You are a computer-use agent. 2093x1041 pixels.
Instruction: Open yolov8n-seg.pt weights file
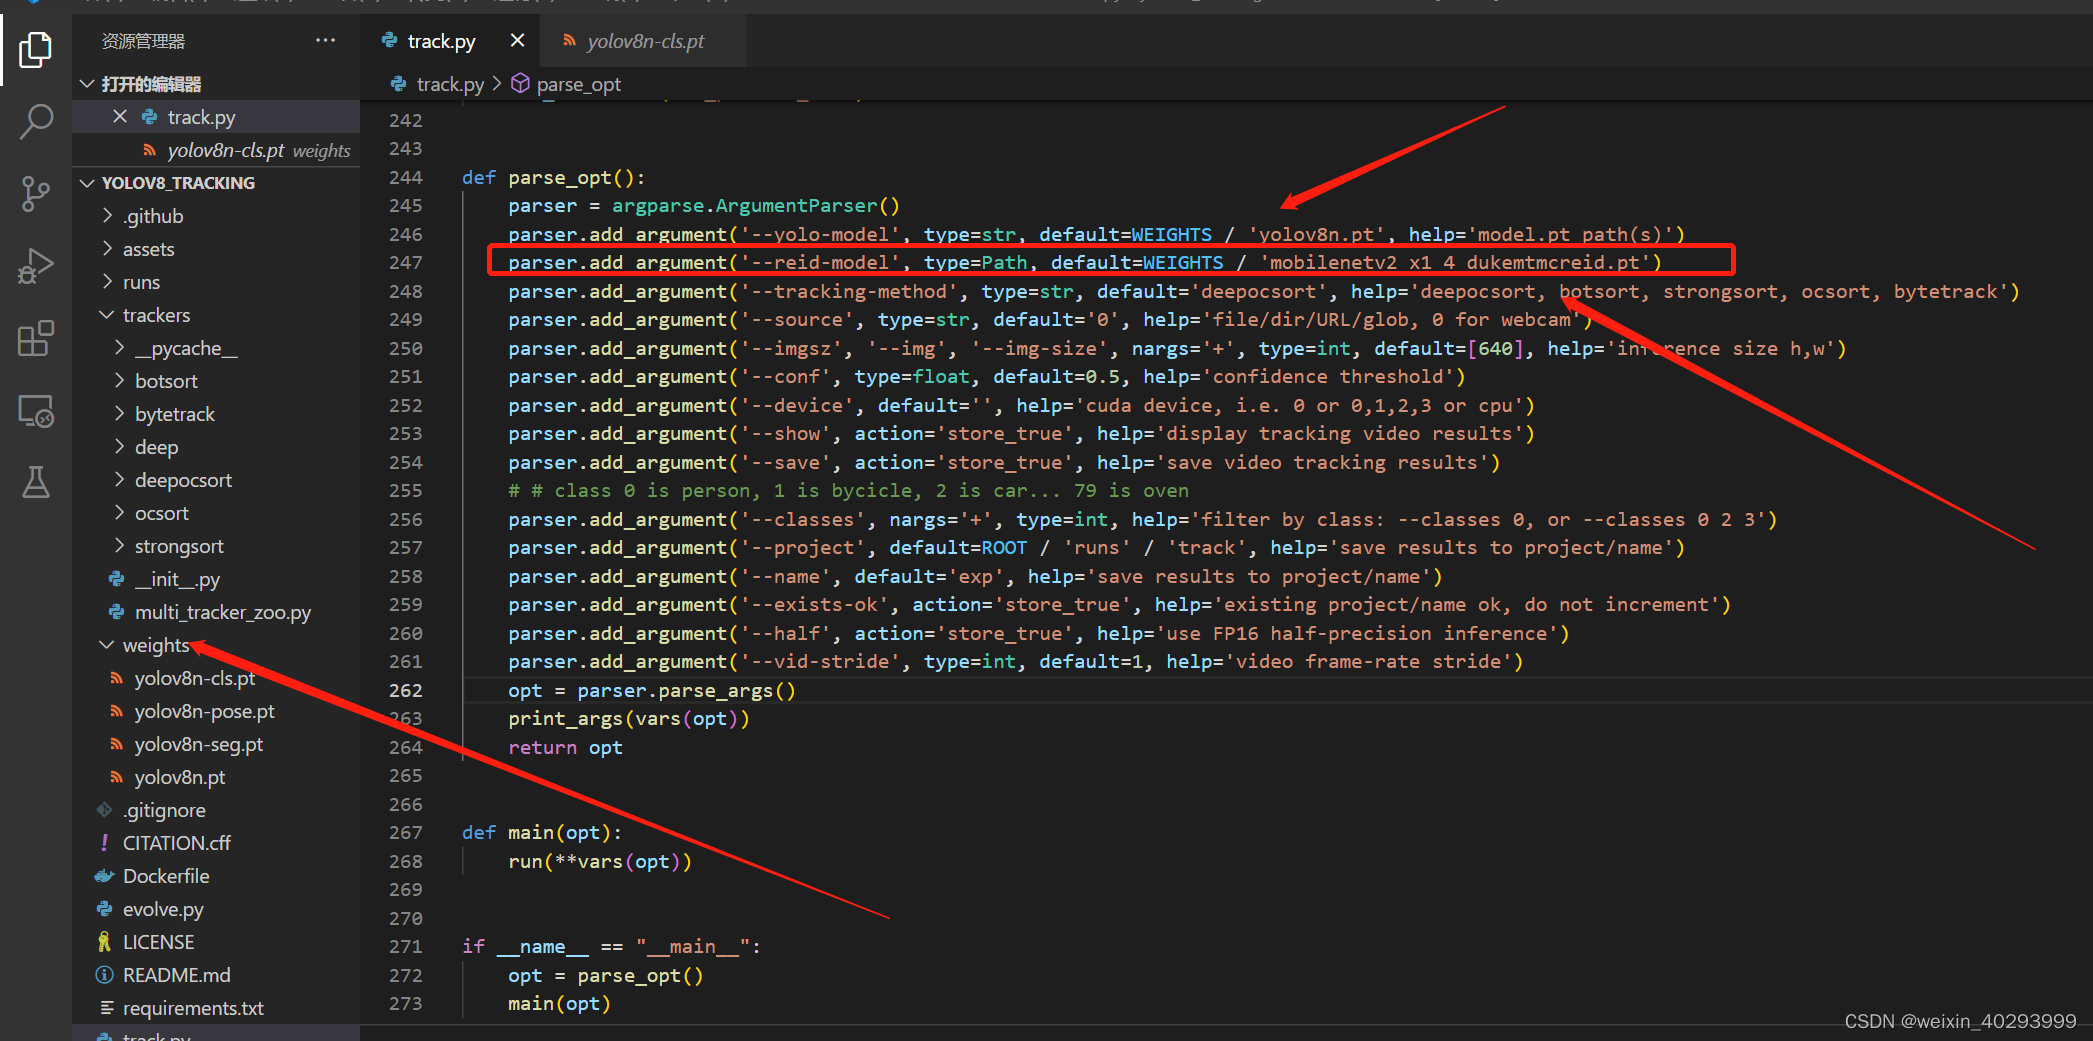(199, 744)
